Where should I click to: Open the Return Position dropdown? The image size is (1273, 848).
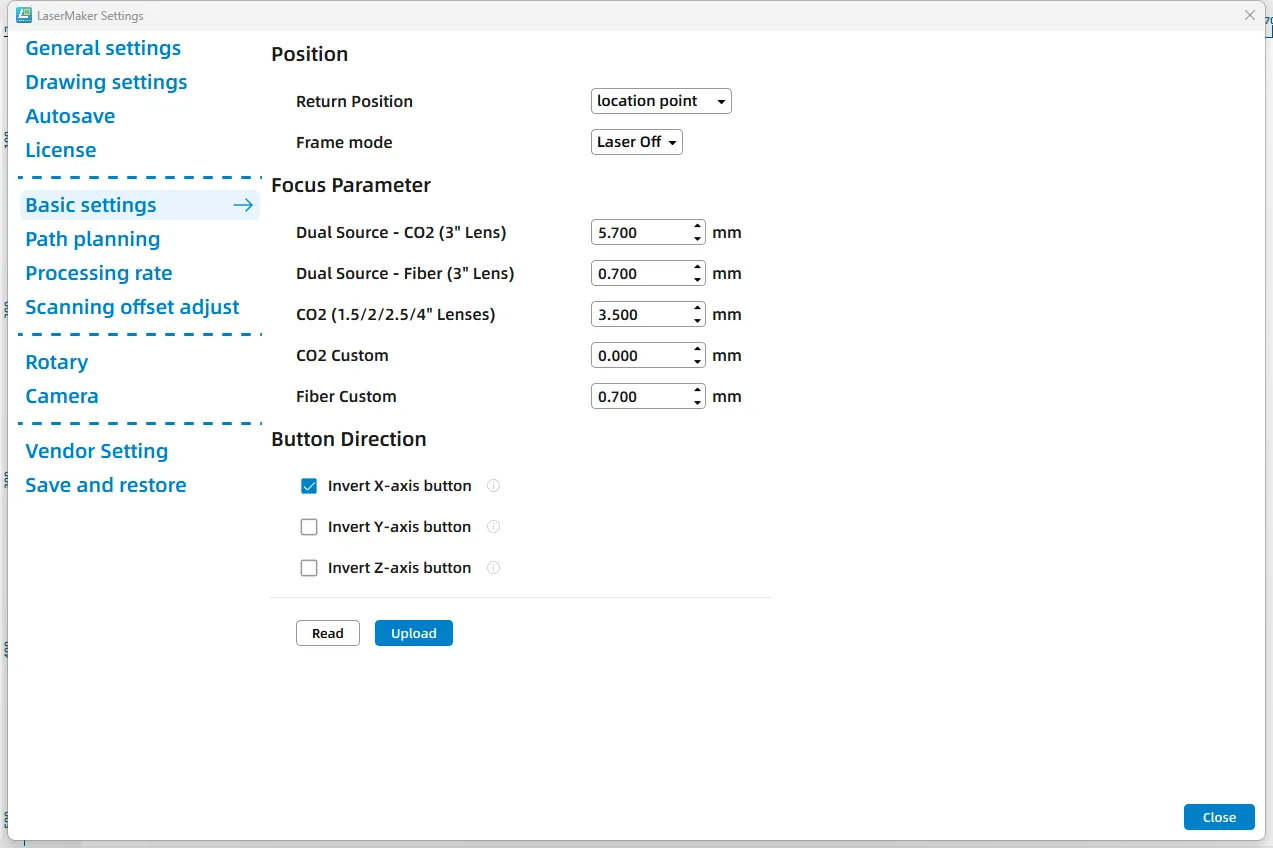(661, 101)
